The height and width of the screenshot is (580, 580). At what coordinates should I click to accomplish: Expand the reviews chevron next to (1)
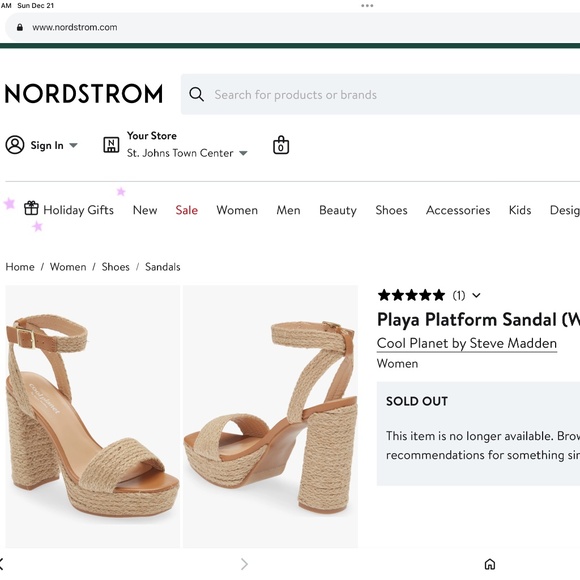click(x=476, y=295)
